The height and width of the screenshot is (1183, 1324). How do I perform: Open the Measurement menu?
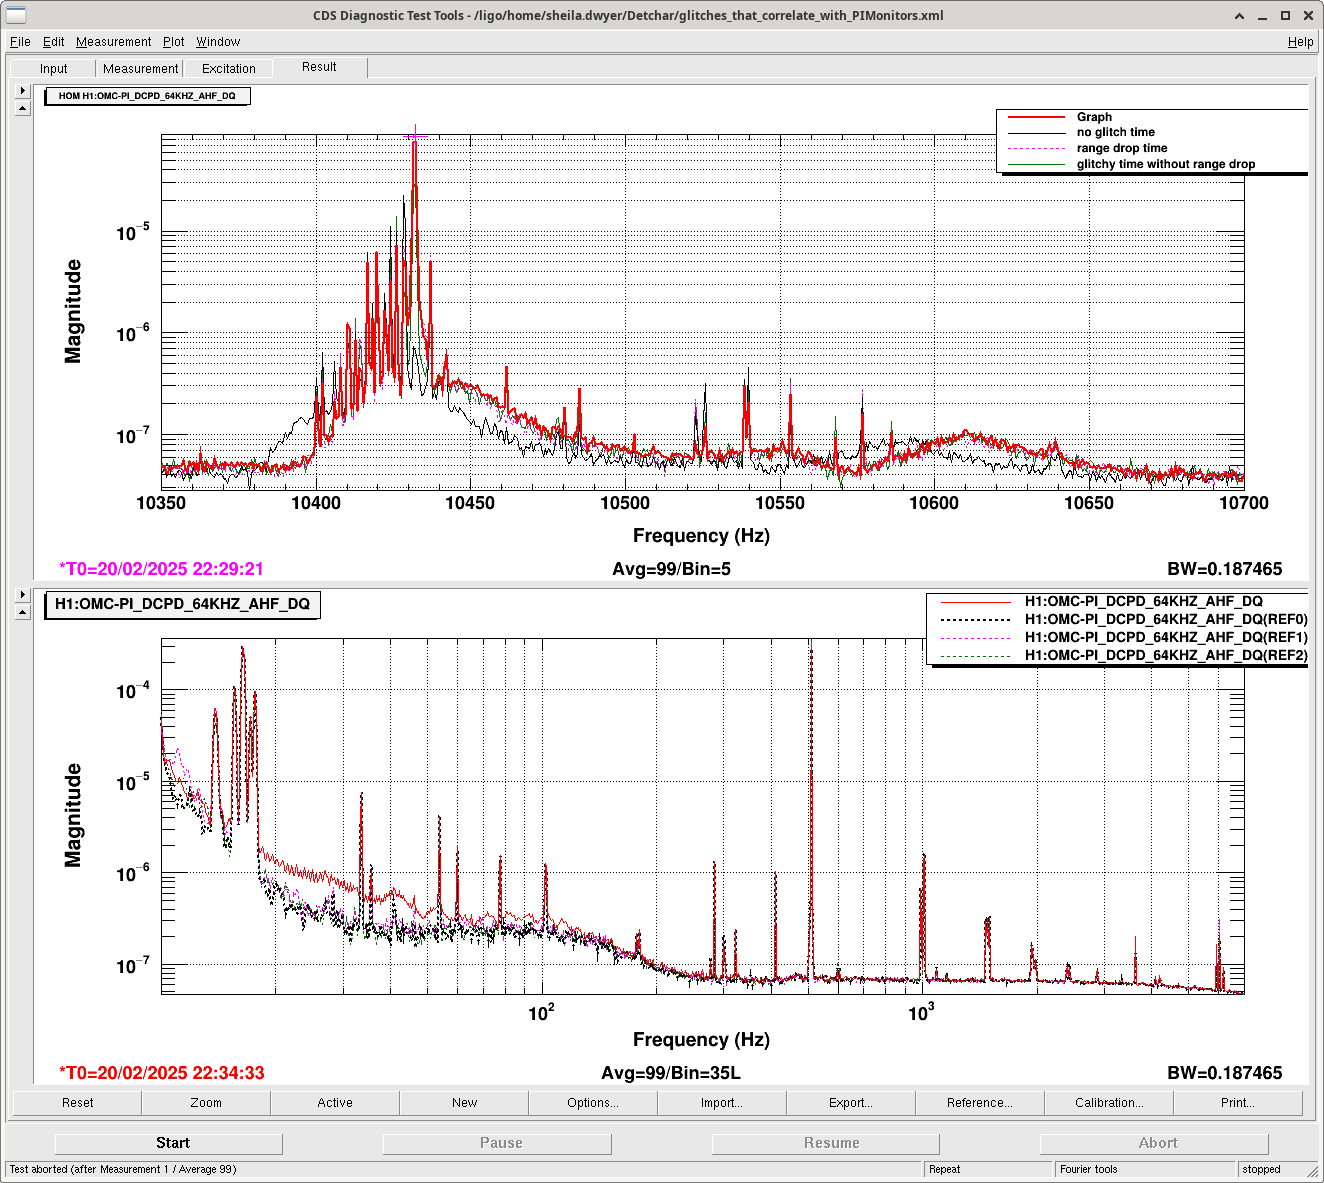click(x=113, y=42)
